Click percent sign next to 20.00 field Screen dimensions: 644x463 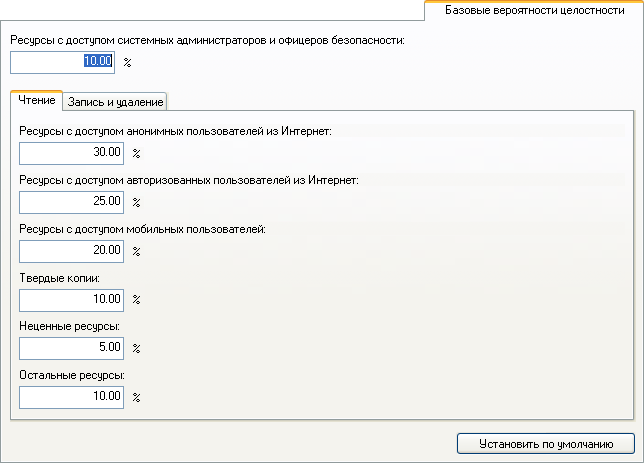coord(136,251)
